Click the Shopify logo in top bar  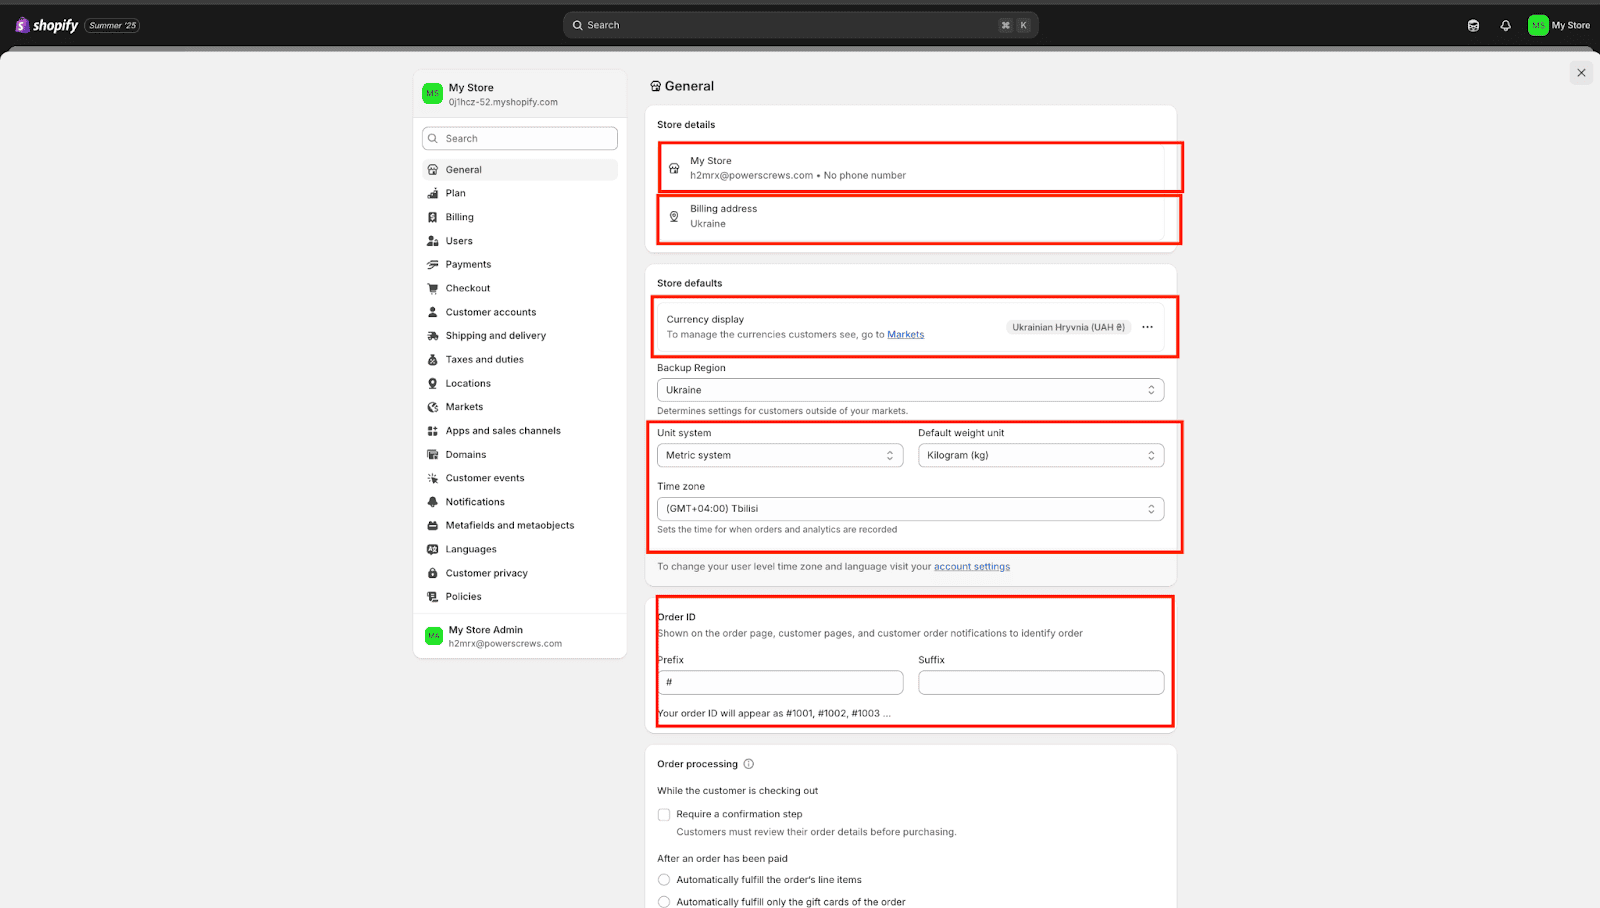coord(47,25)
